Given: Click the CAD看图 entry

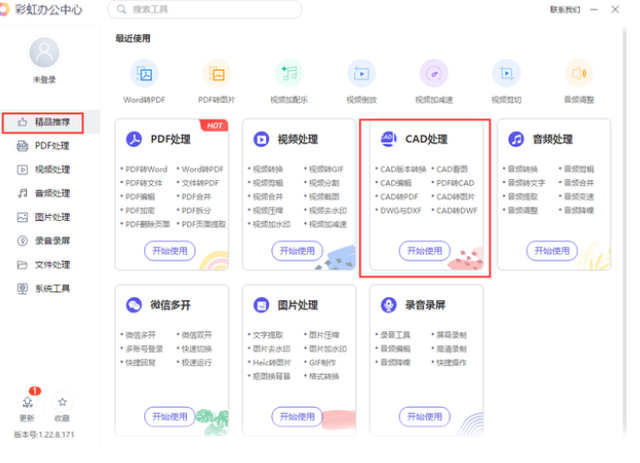Looking at the screenshot, I should [452, 169].
